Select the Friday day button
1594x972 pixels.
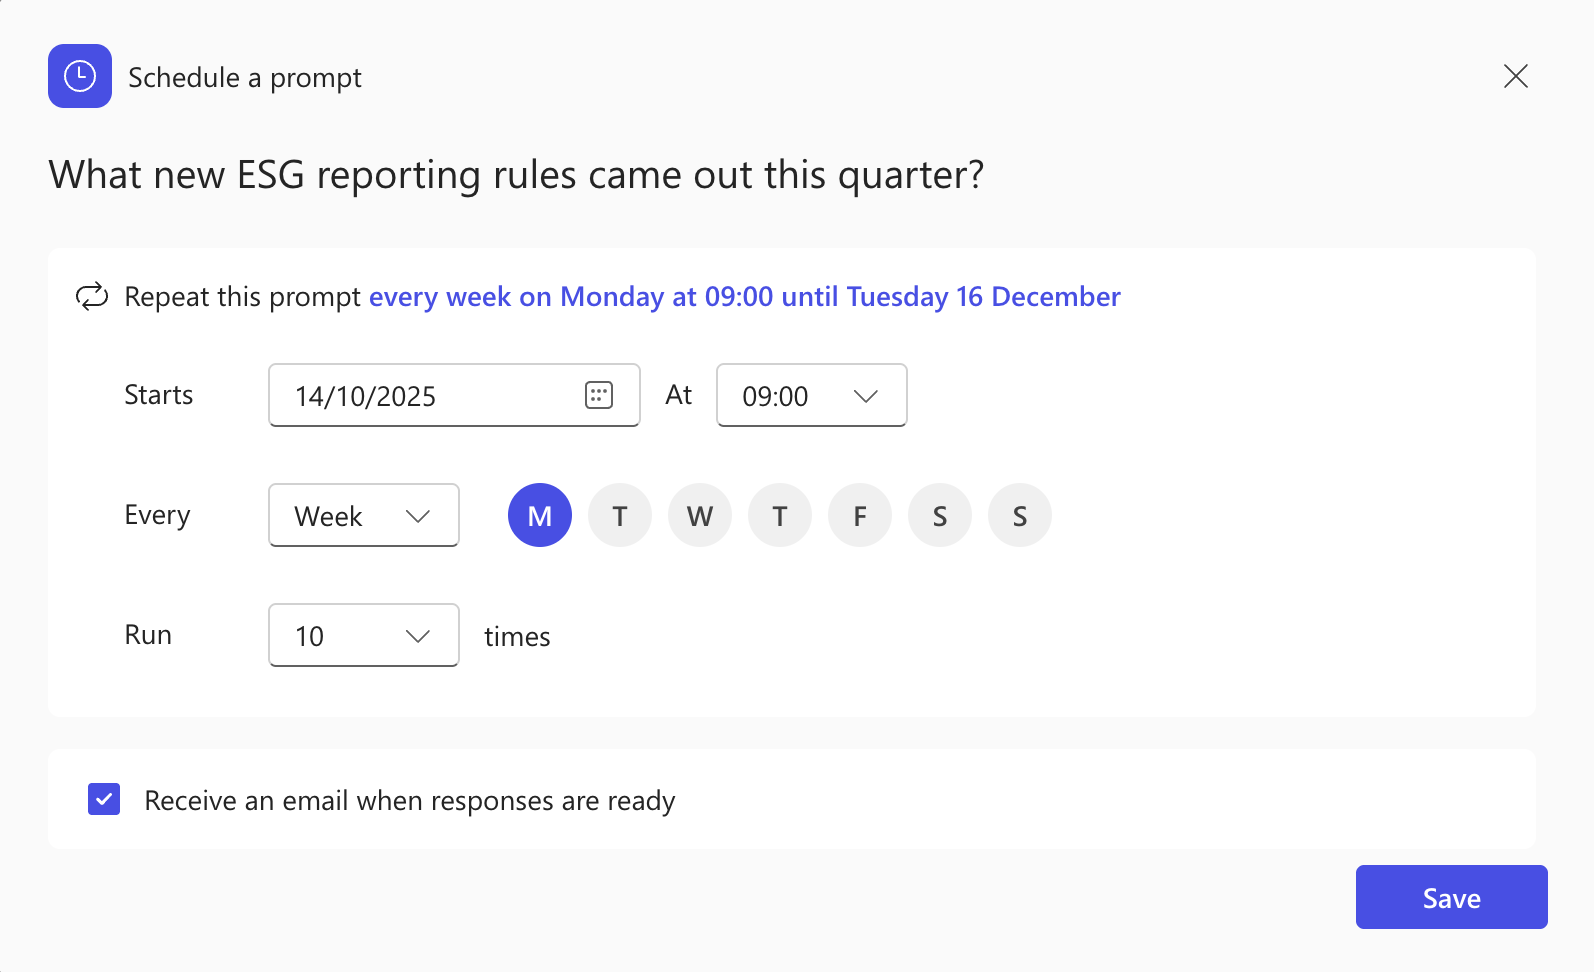coord(860,515)
